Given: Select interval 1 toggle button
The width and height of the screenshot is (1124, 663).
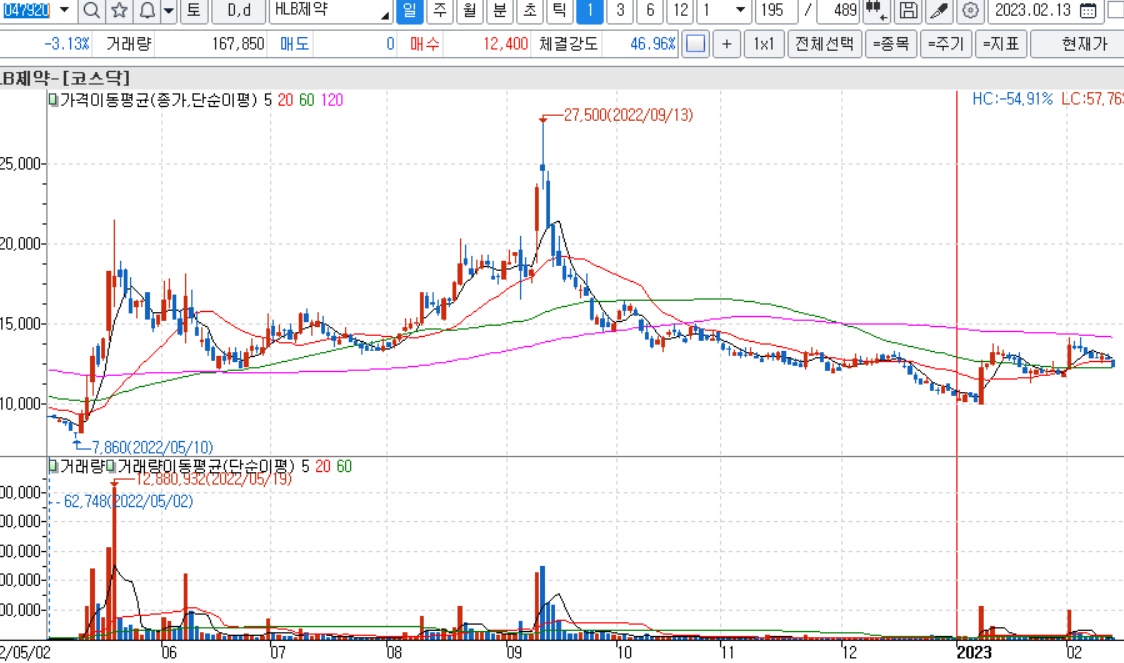Looking at the screenshot, I should pos(590,11).
